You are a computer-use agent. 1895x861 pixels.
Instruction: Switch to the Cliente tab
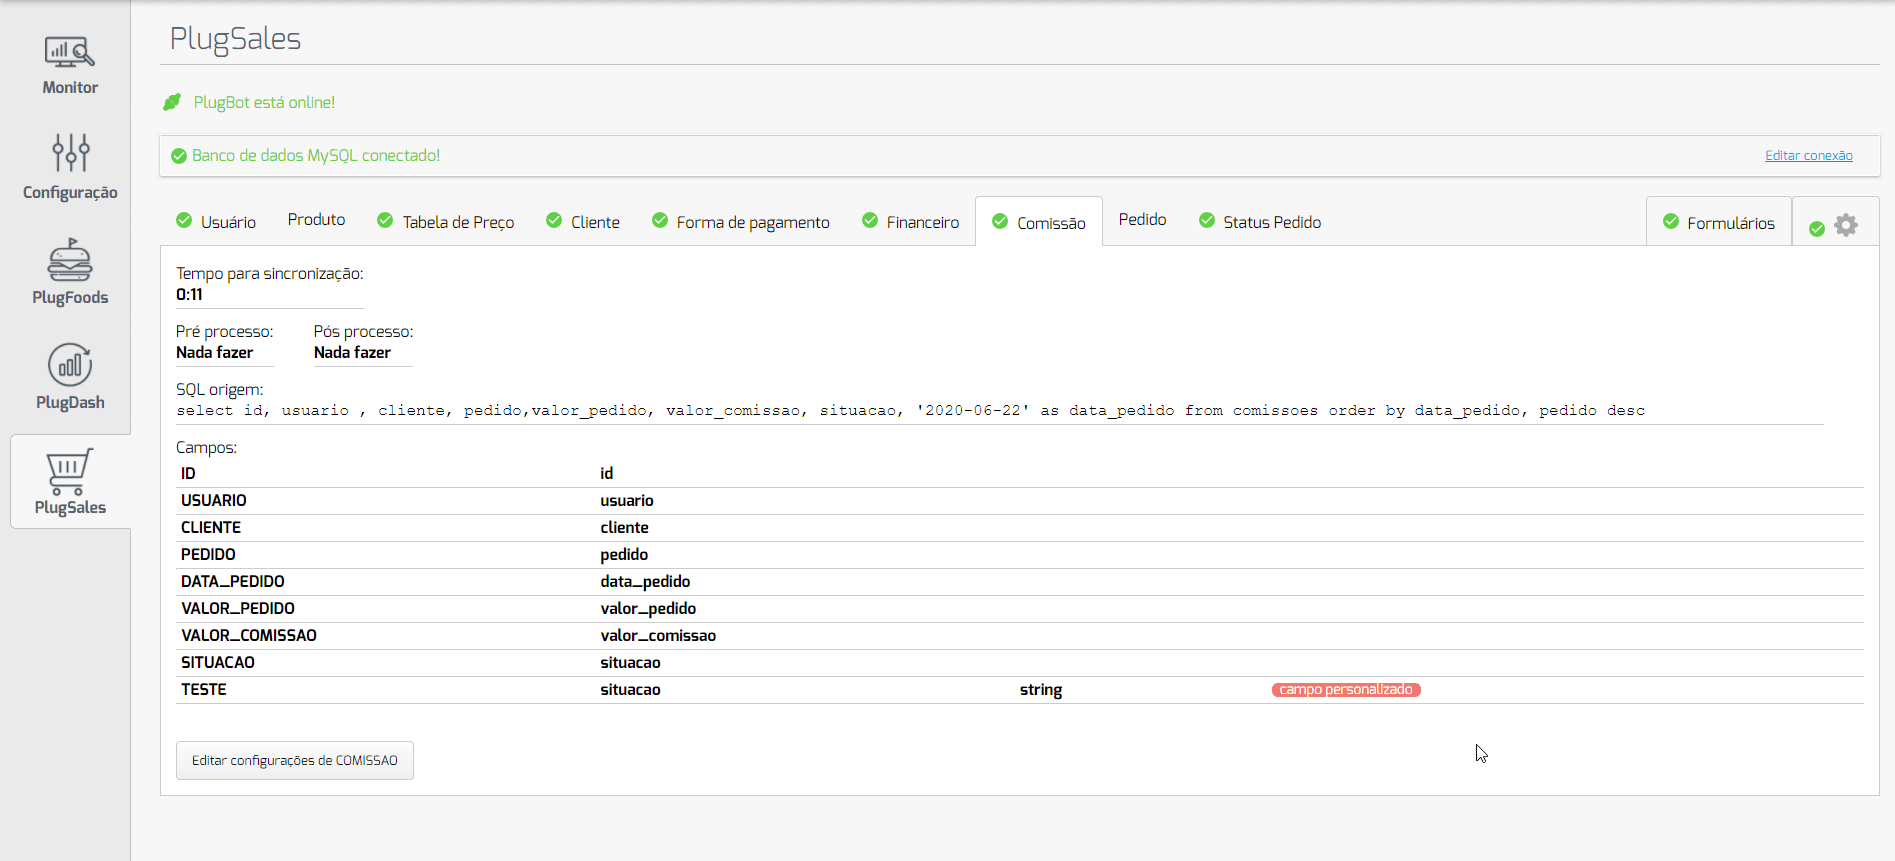[x=583, y=221]
